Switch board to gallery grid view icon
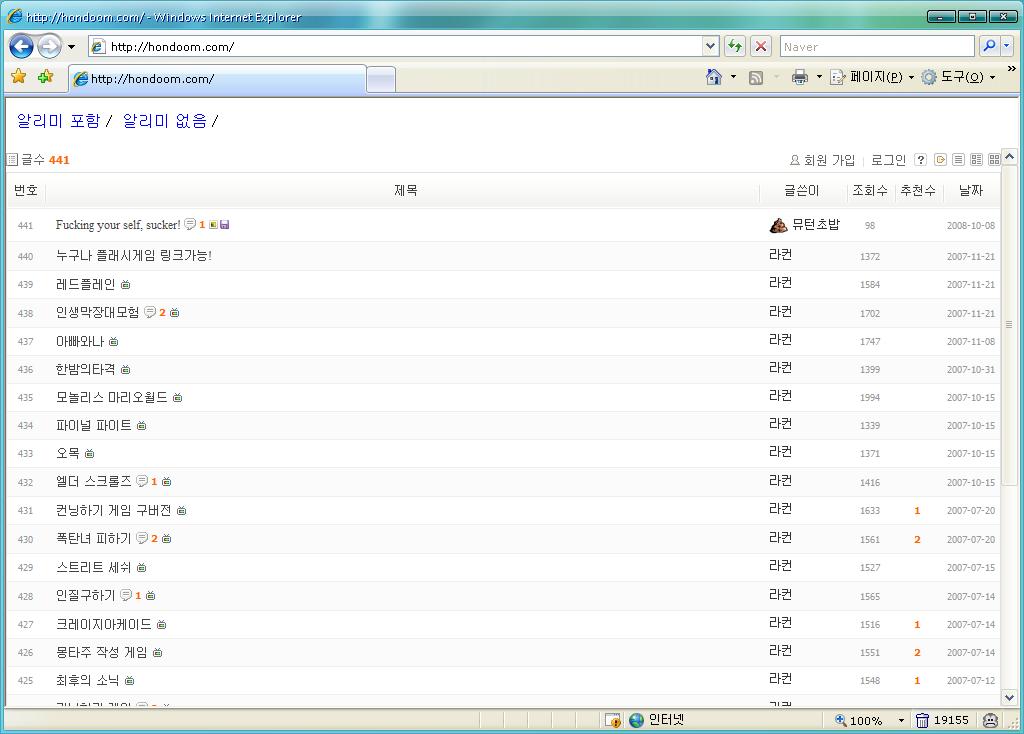The height and width of the screenshot is (734, 1024). (x=994, y=160)
